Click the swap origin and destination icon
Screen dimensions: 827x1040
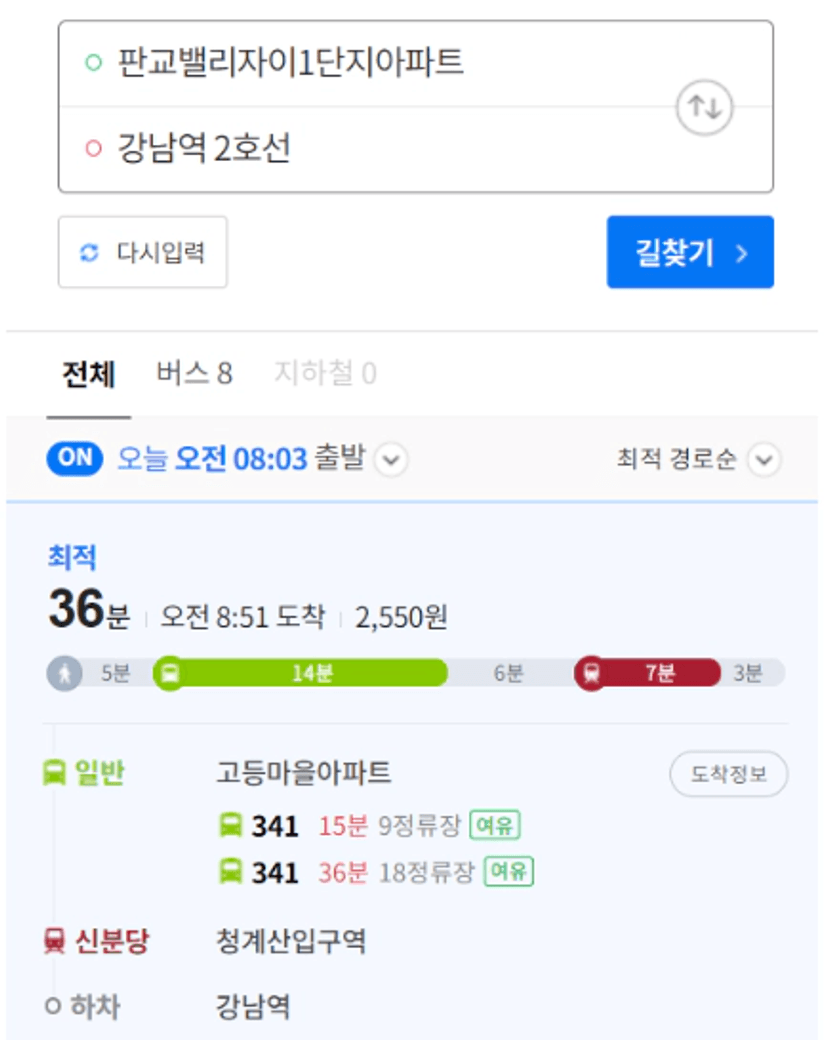click(x=705, y=107)
